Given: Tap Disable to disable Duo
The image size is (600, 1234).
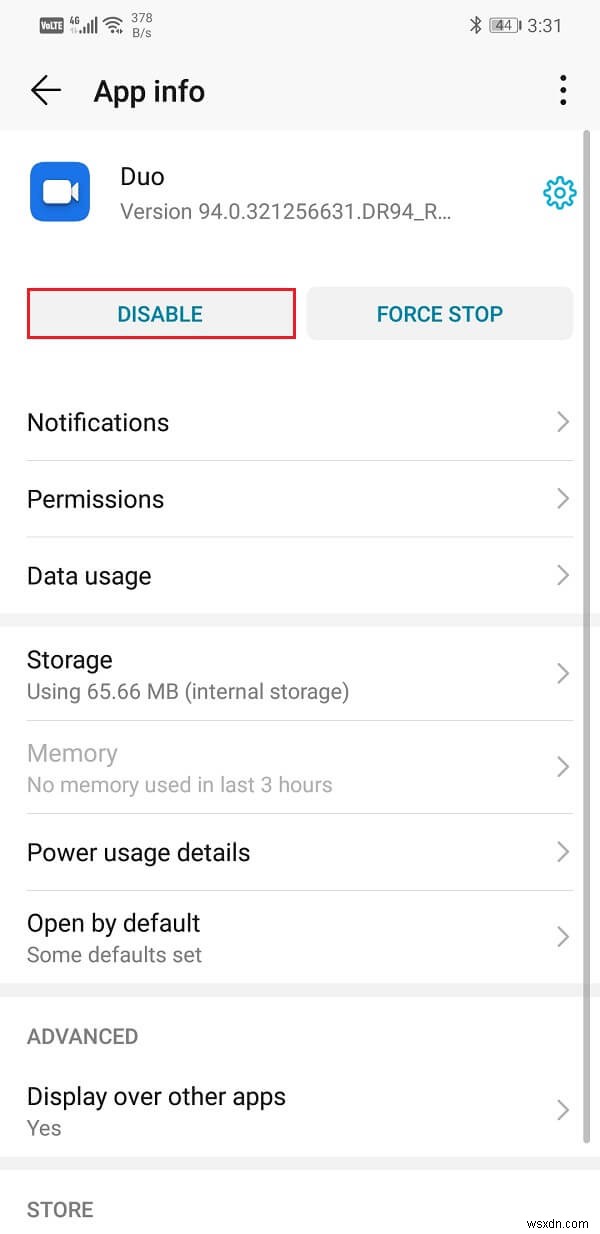Looking at the screenshot, I should [x=160, y=313].
